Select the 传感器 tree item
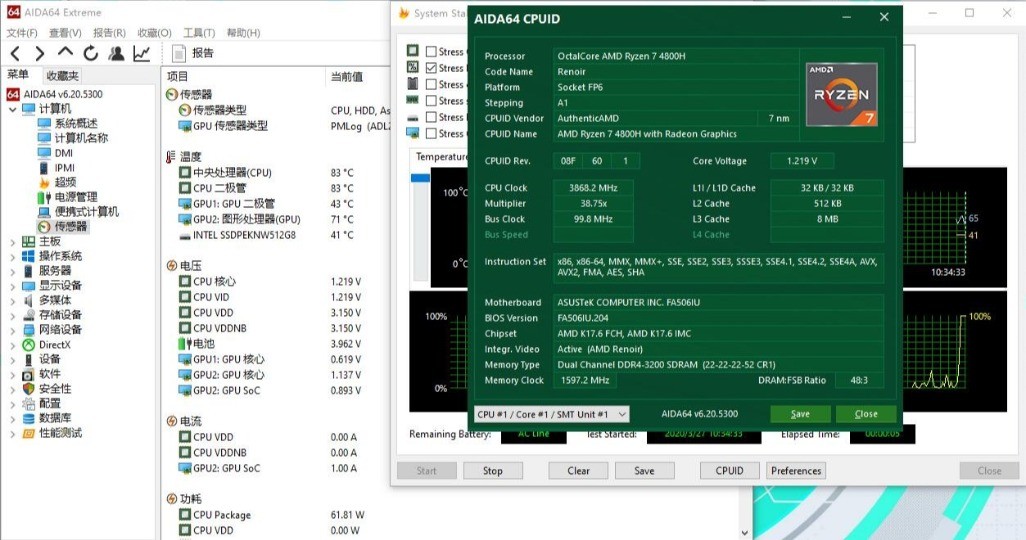Image resolution: width=1026 pixels, height=540 pixels. [71, 227]
